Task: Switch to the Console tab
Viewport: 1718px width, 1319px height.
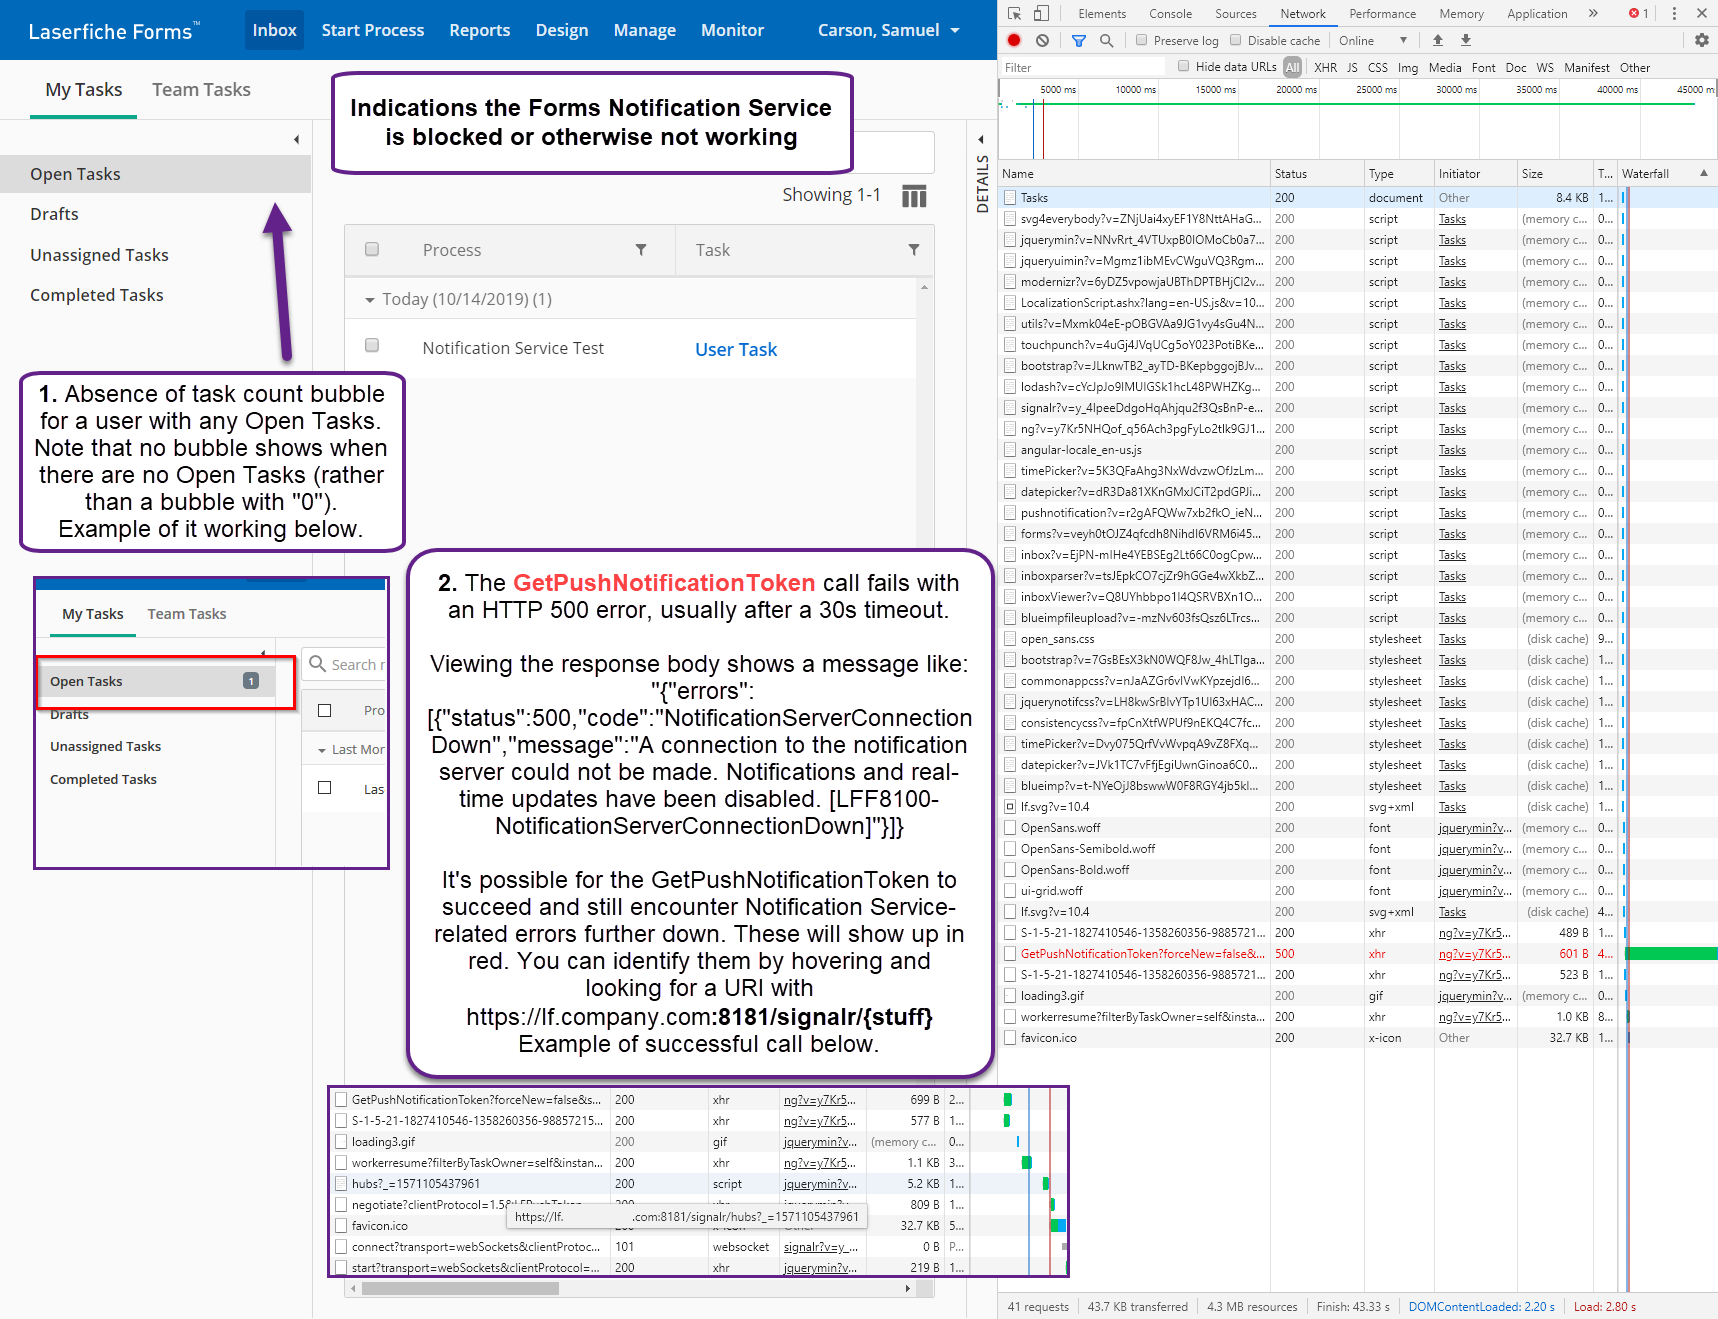Action: click(x=1170, y=14)
